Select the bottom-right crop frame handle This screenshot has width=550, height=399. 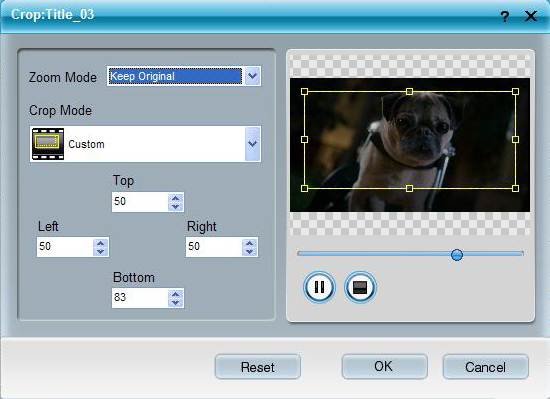coord(515,188)
